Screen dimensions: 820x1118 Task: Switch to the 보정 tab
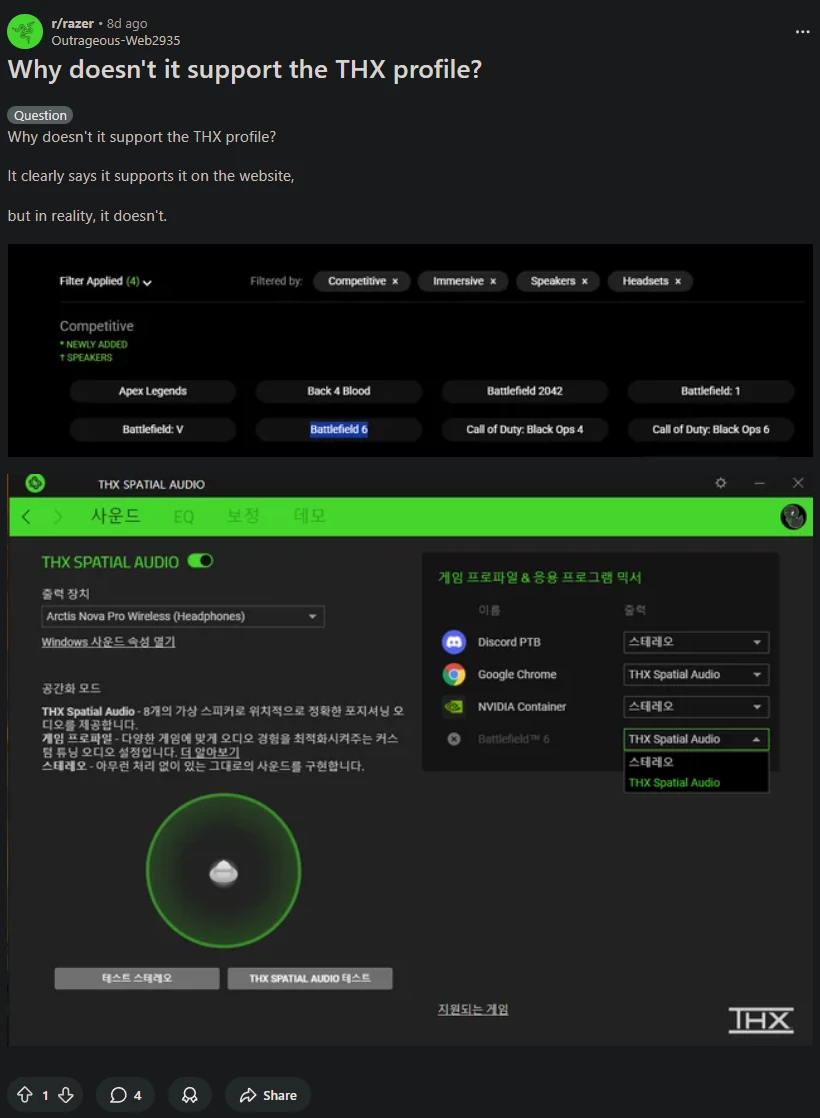click(243, 516)
